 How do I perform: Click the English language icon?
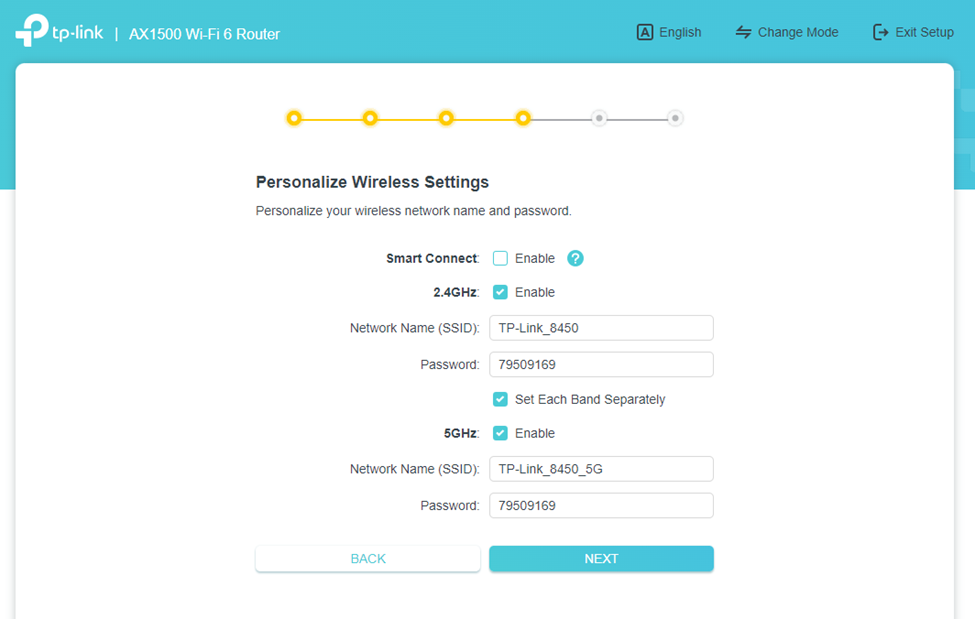pos(645,32)
